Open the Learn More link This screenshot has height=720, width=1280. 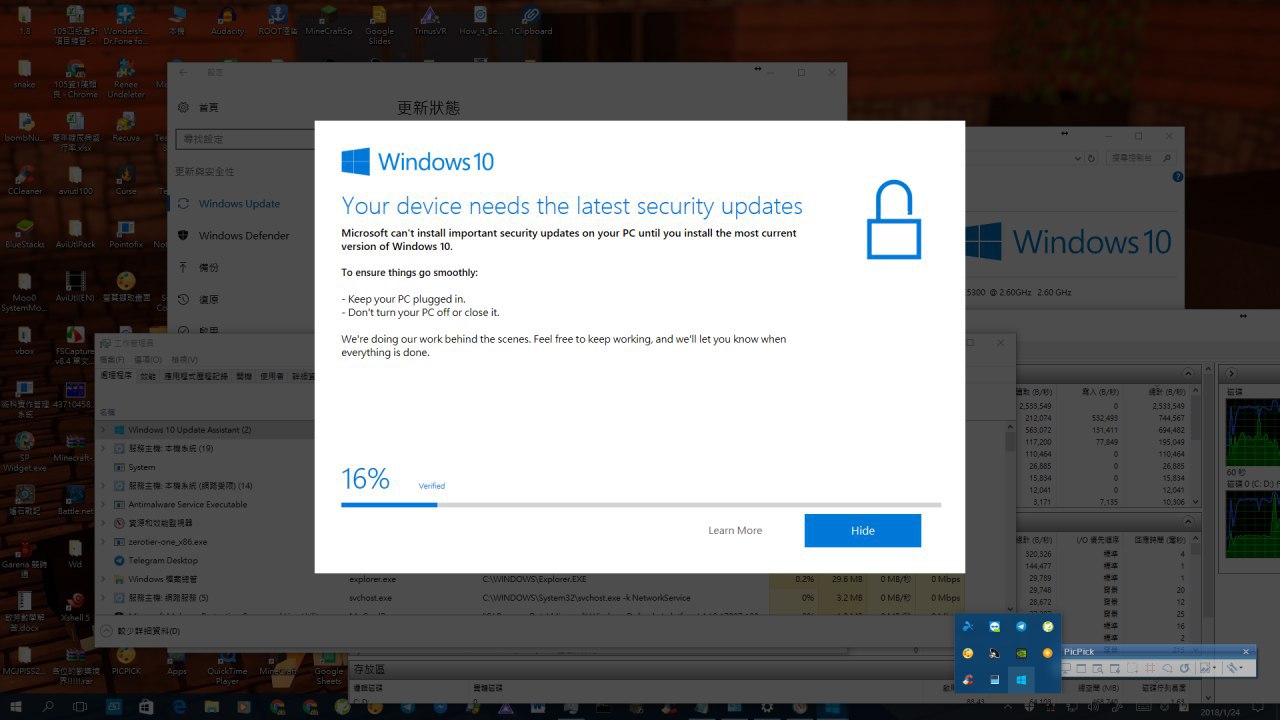tap(734, 531)
